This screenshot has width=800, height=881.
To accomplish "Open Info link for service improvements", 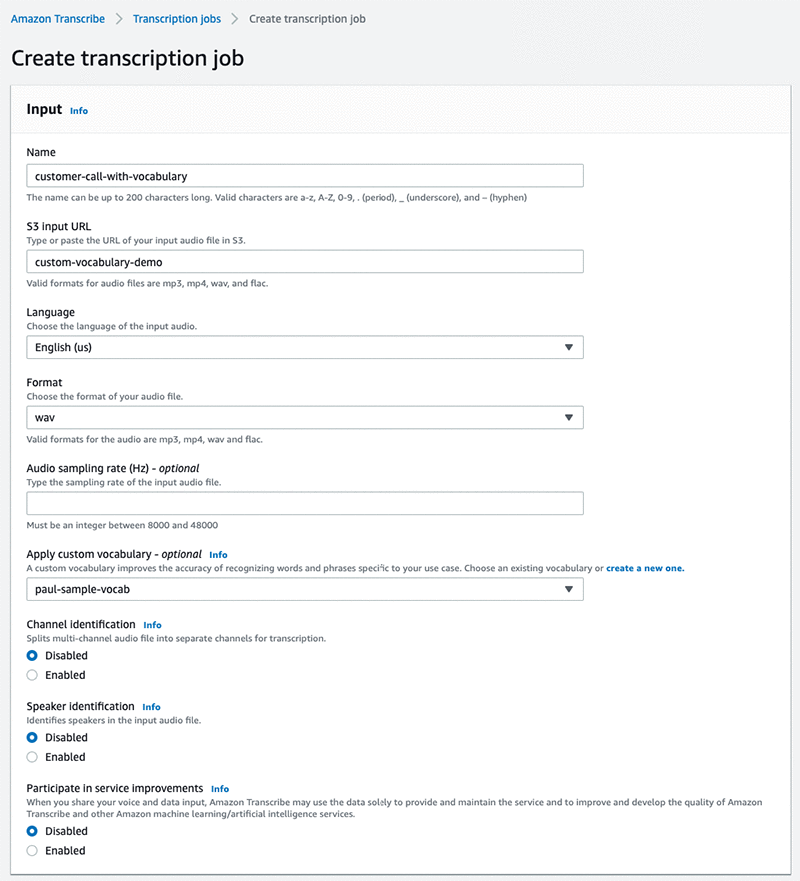I will (x=220, y=789).
